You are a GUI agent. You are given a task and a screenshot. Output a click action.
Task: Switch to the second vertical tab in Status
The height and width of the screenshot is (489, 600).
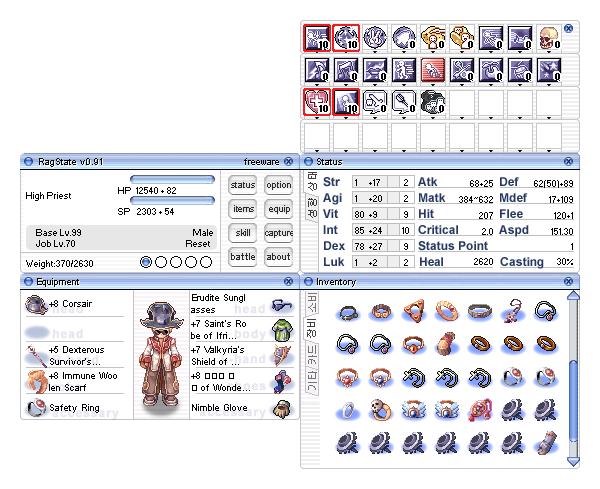coord(312,207)
